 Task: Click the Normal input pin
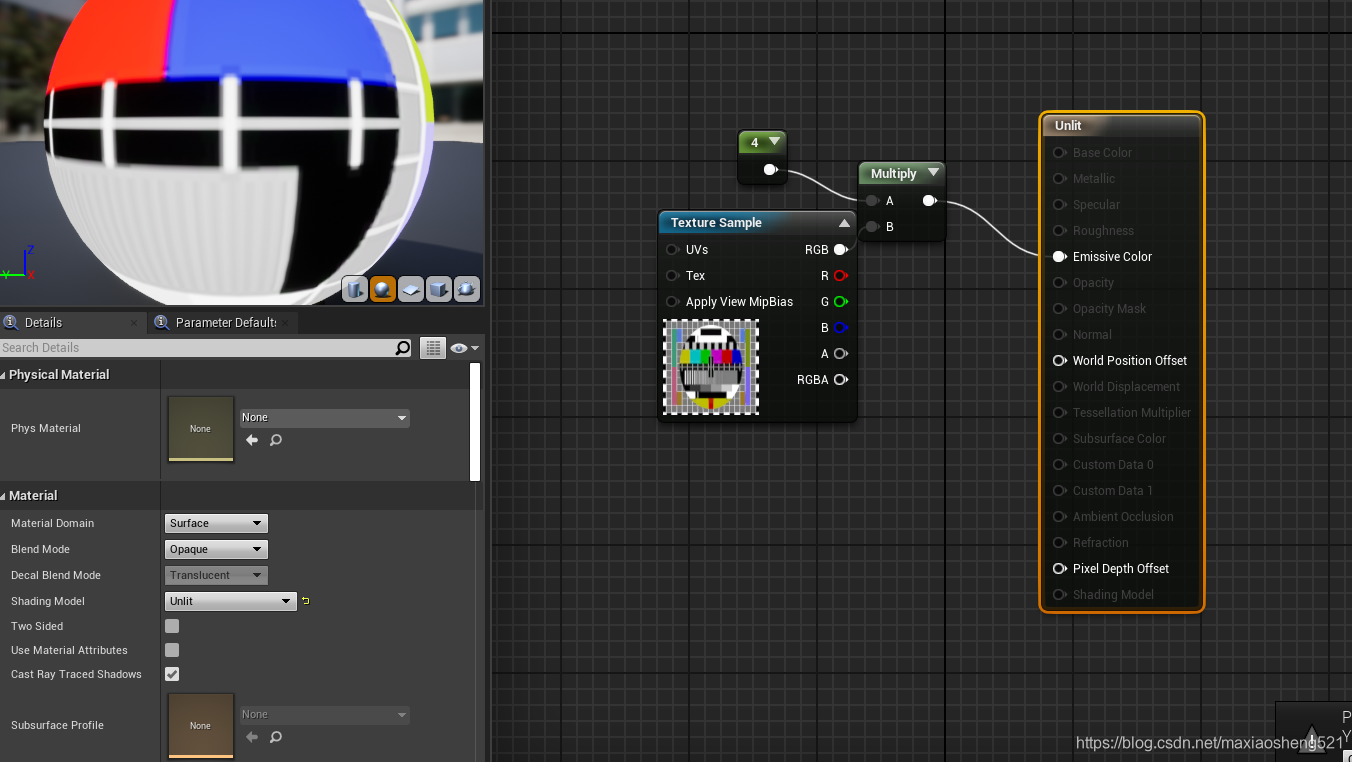coord(1059,335)
